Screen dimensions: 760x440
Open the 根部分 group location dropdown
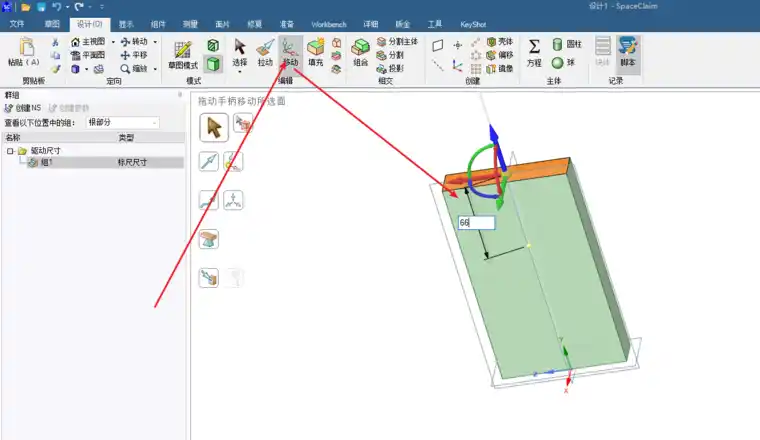point(122,122)
